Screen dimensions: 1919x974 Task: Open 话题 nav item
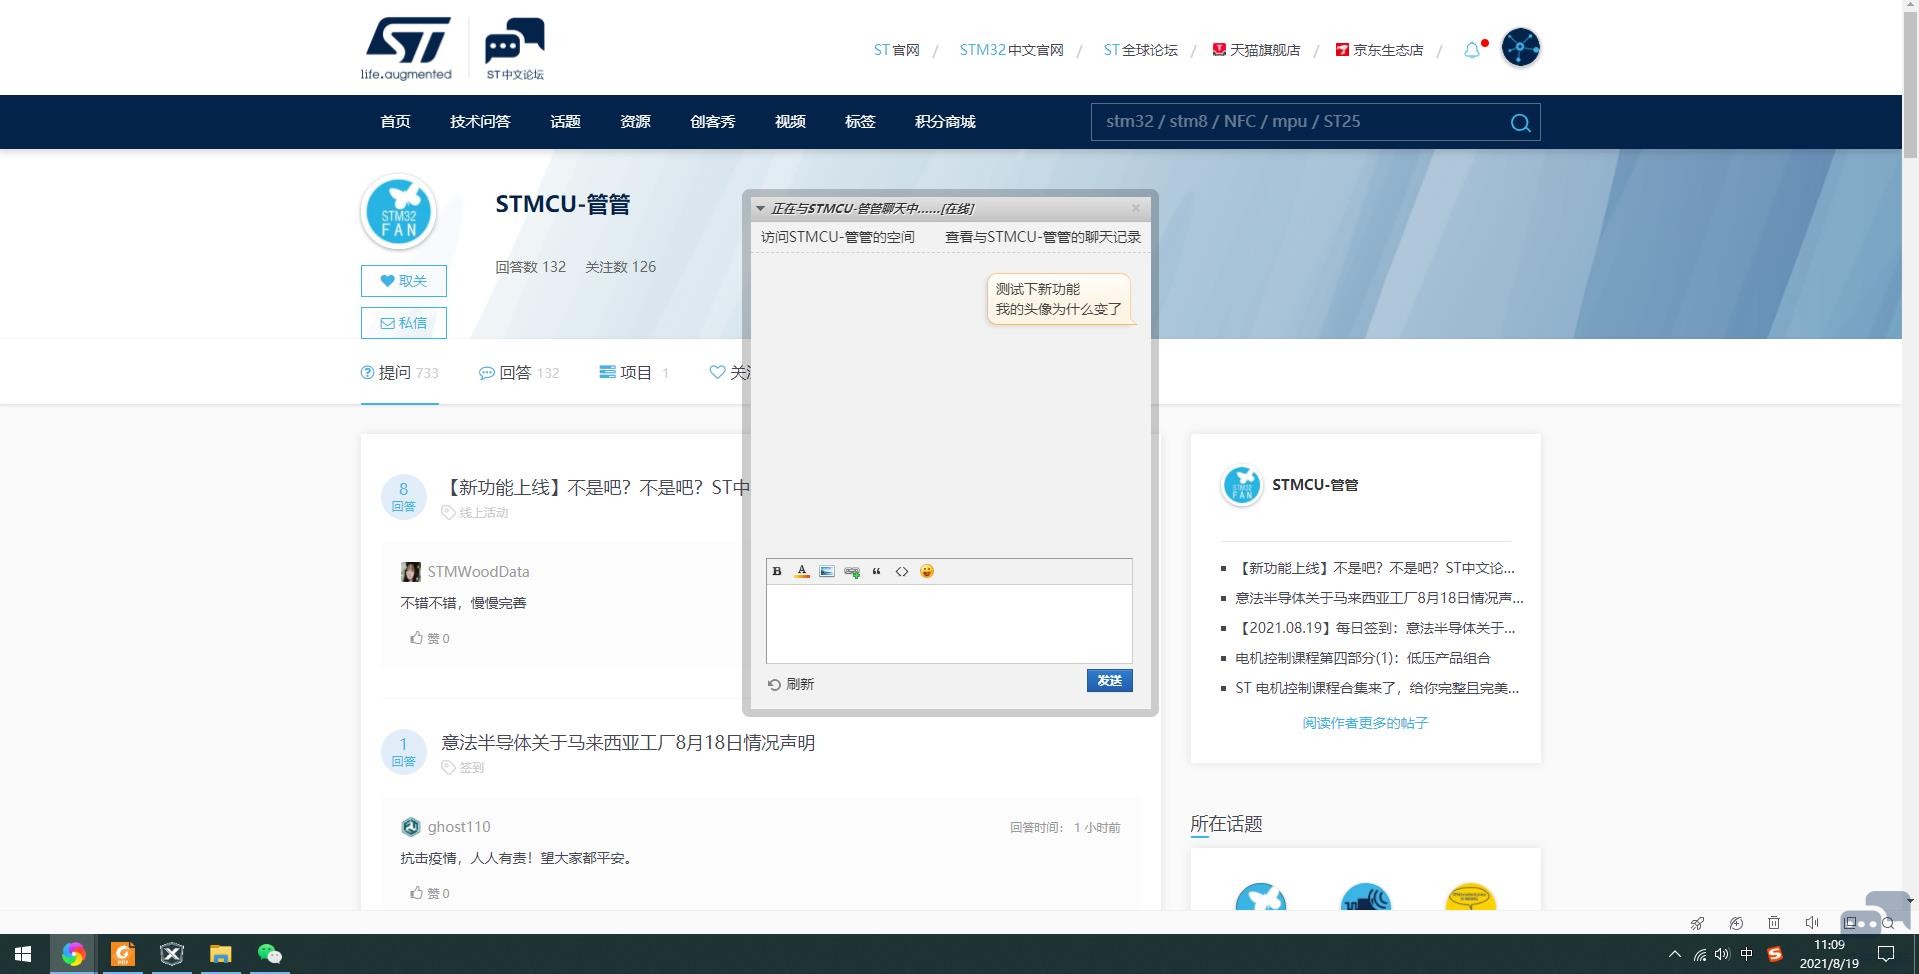[x=565, y=122]
